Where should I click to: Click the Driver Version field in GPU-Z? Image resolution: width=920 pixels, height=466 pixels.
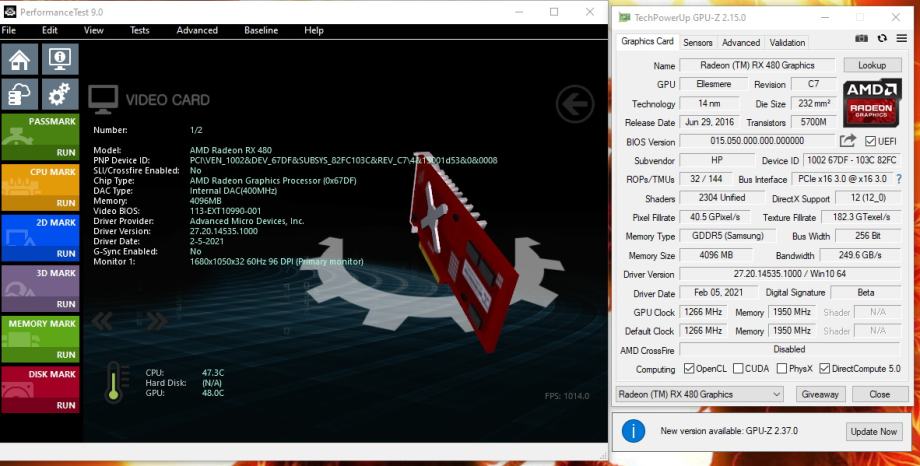(x=790, y=274)
